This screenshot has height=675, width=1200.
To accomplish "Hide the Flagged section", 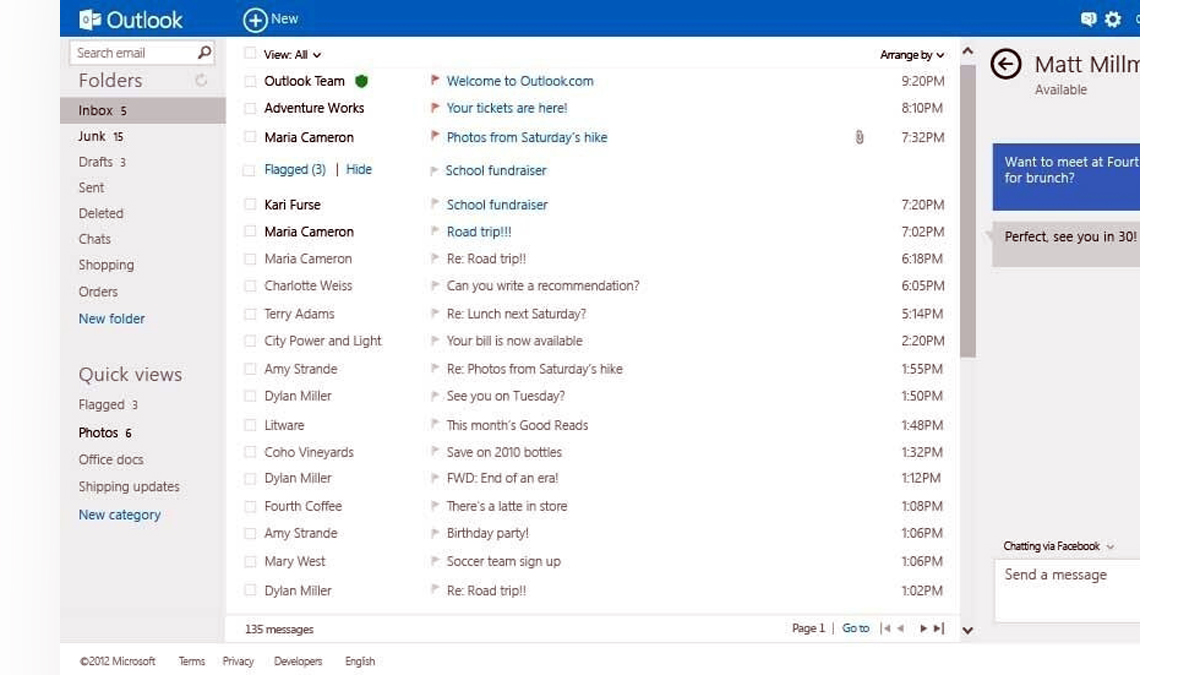I will (x=359, y=170).
